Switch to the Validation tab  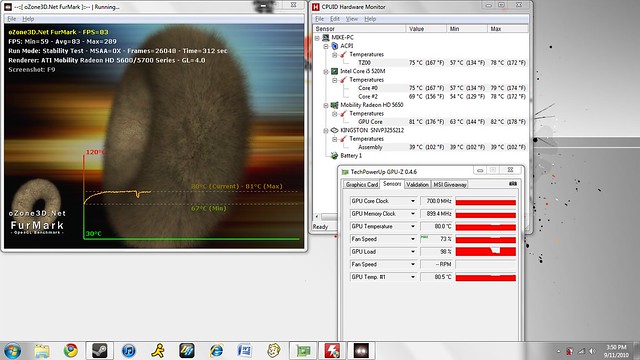coord(417,184)
